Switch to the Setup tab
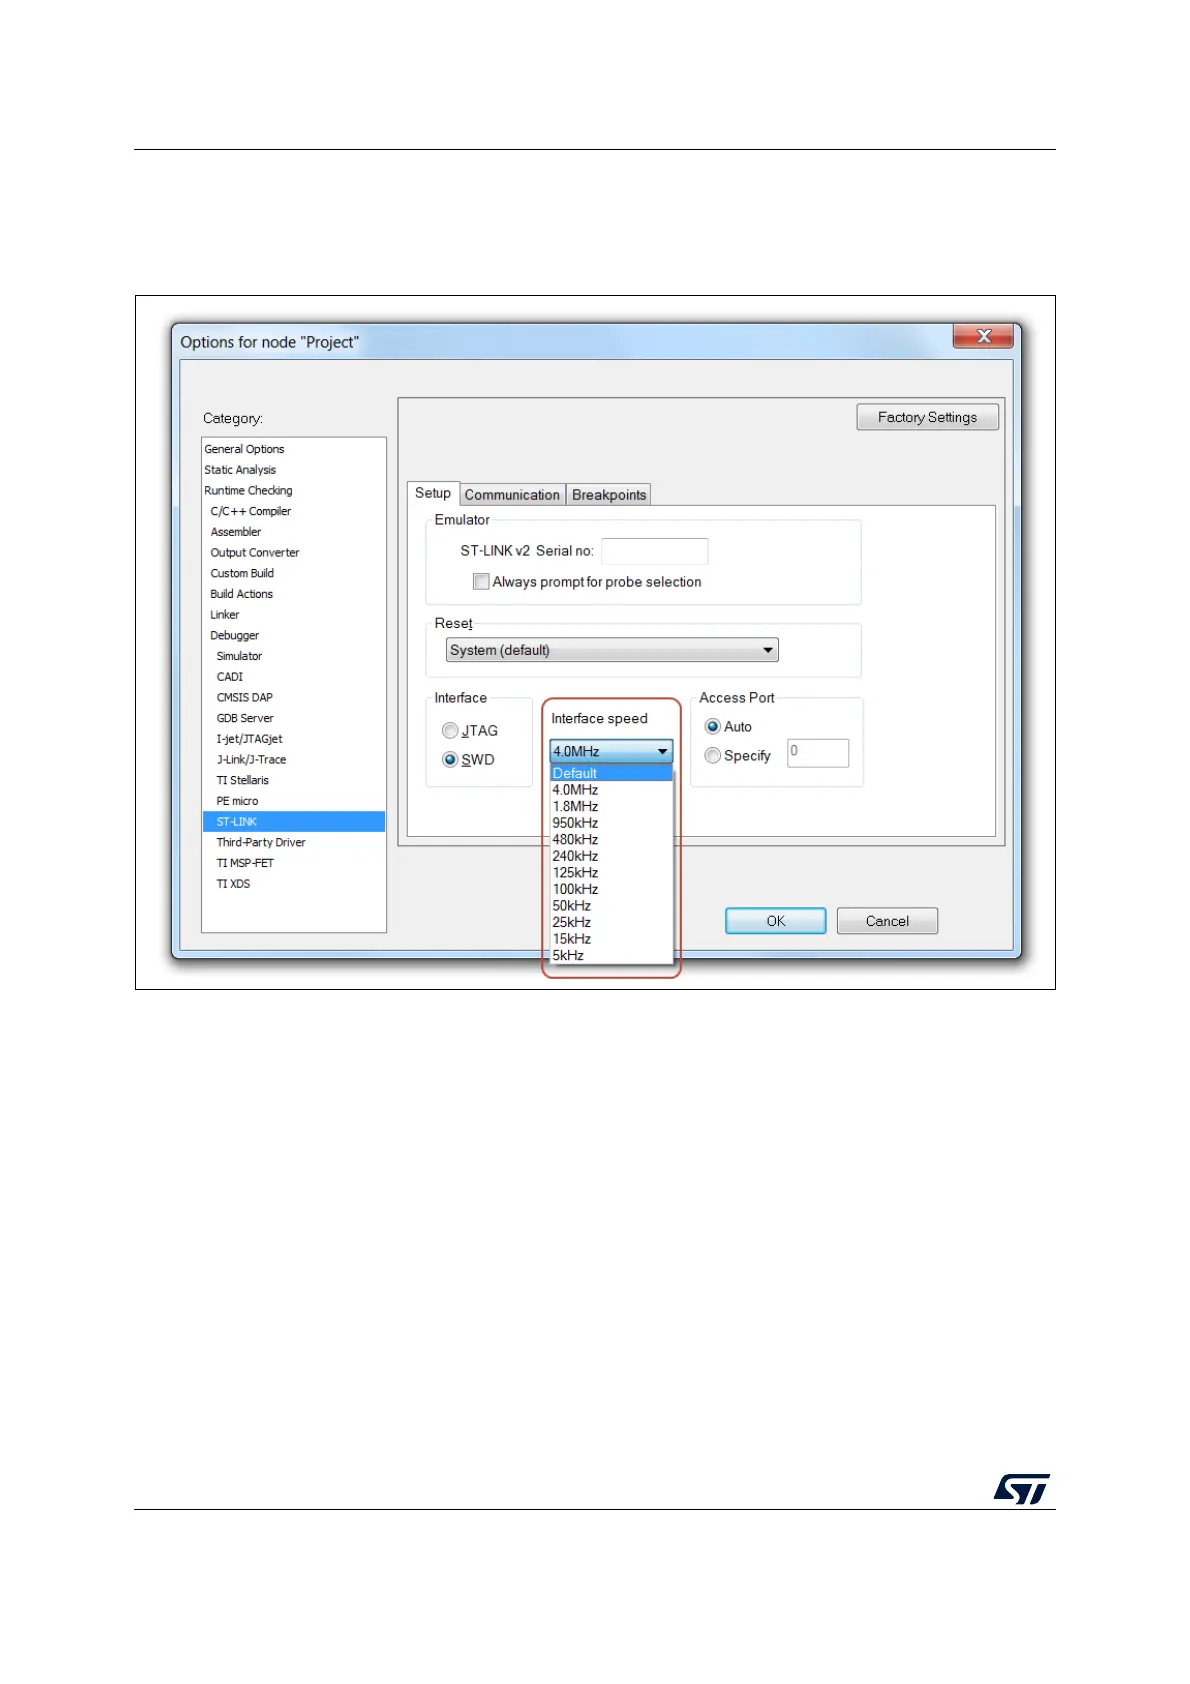 pyautogui.click(x=433, y=493)
